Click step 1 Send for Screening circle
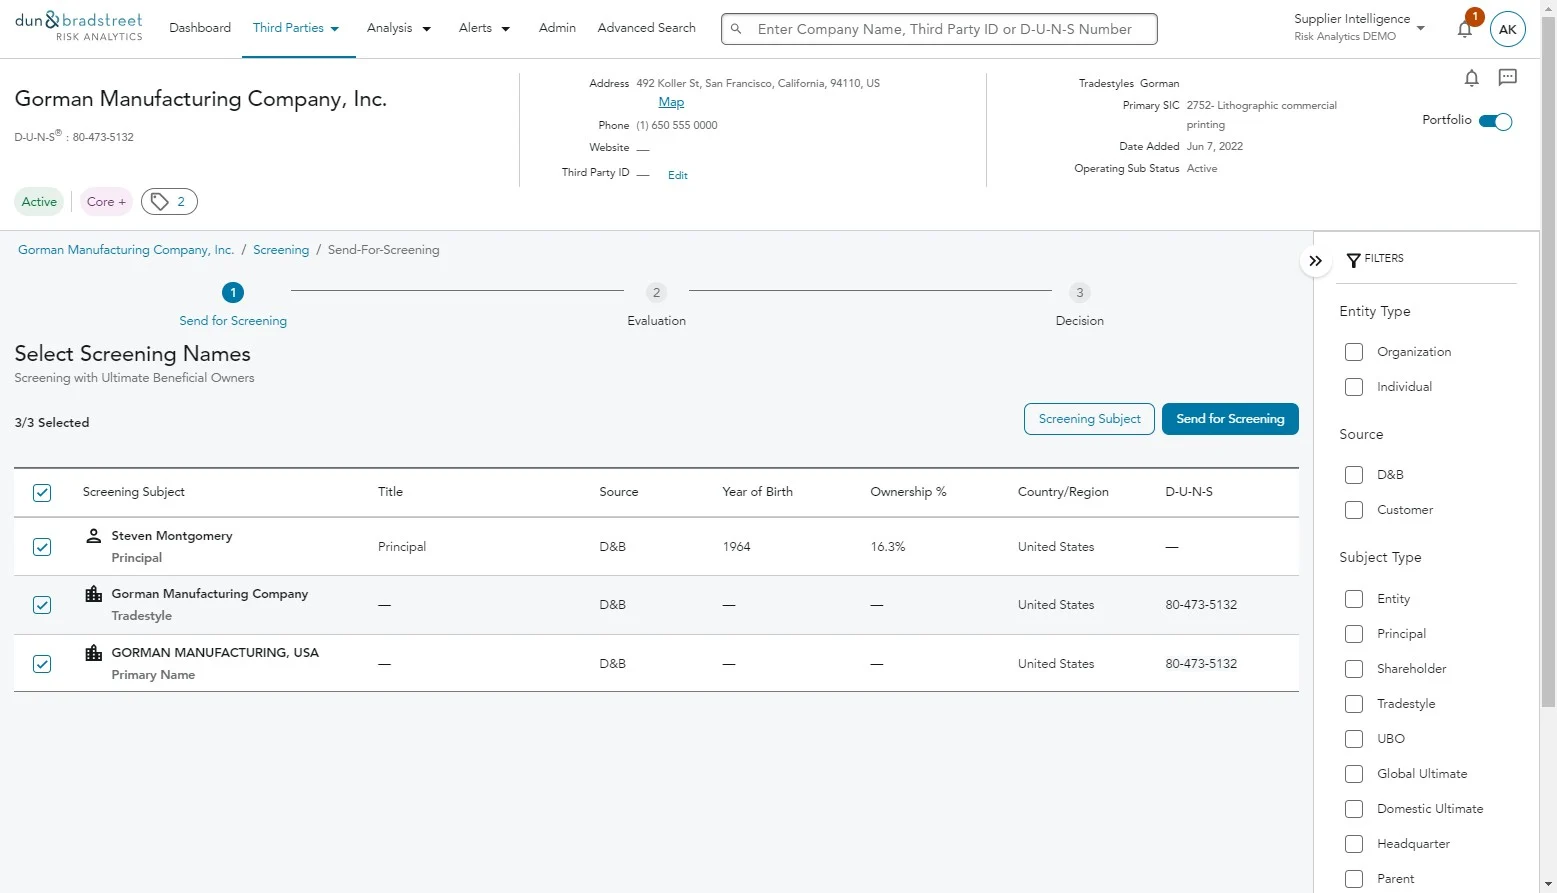This screenshot has width=1557, height=893. coord(233,292)
